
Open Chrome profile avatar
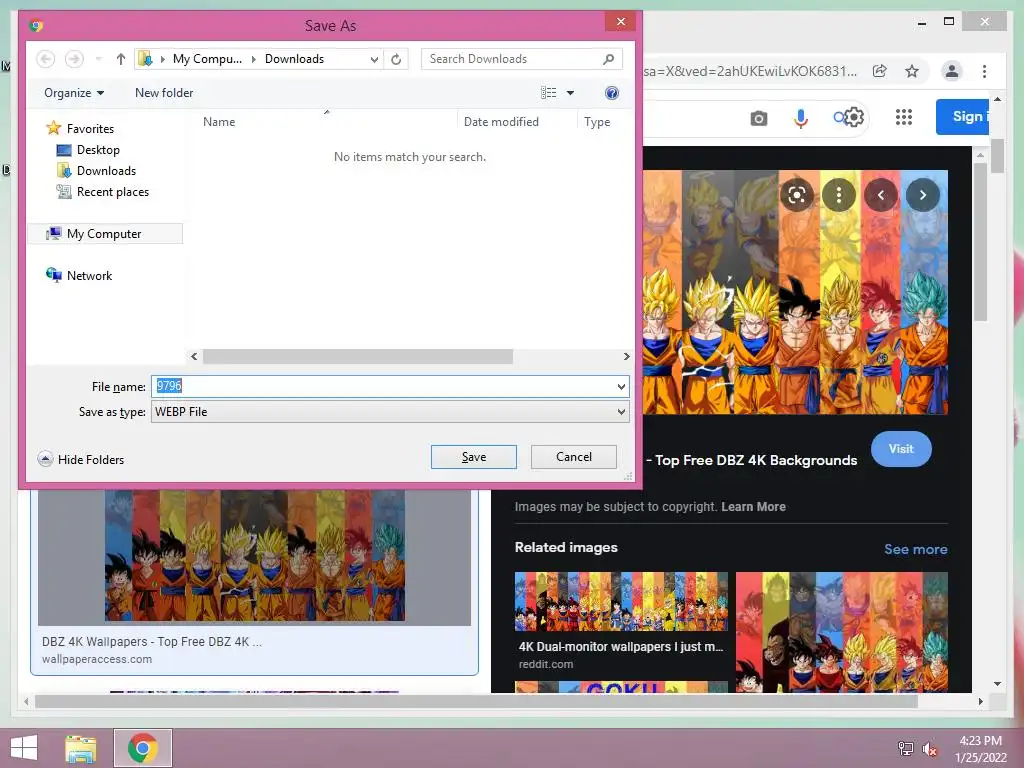[952, 71]
